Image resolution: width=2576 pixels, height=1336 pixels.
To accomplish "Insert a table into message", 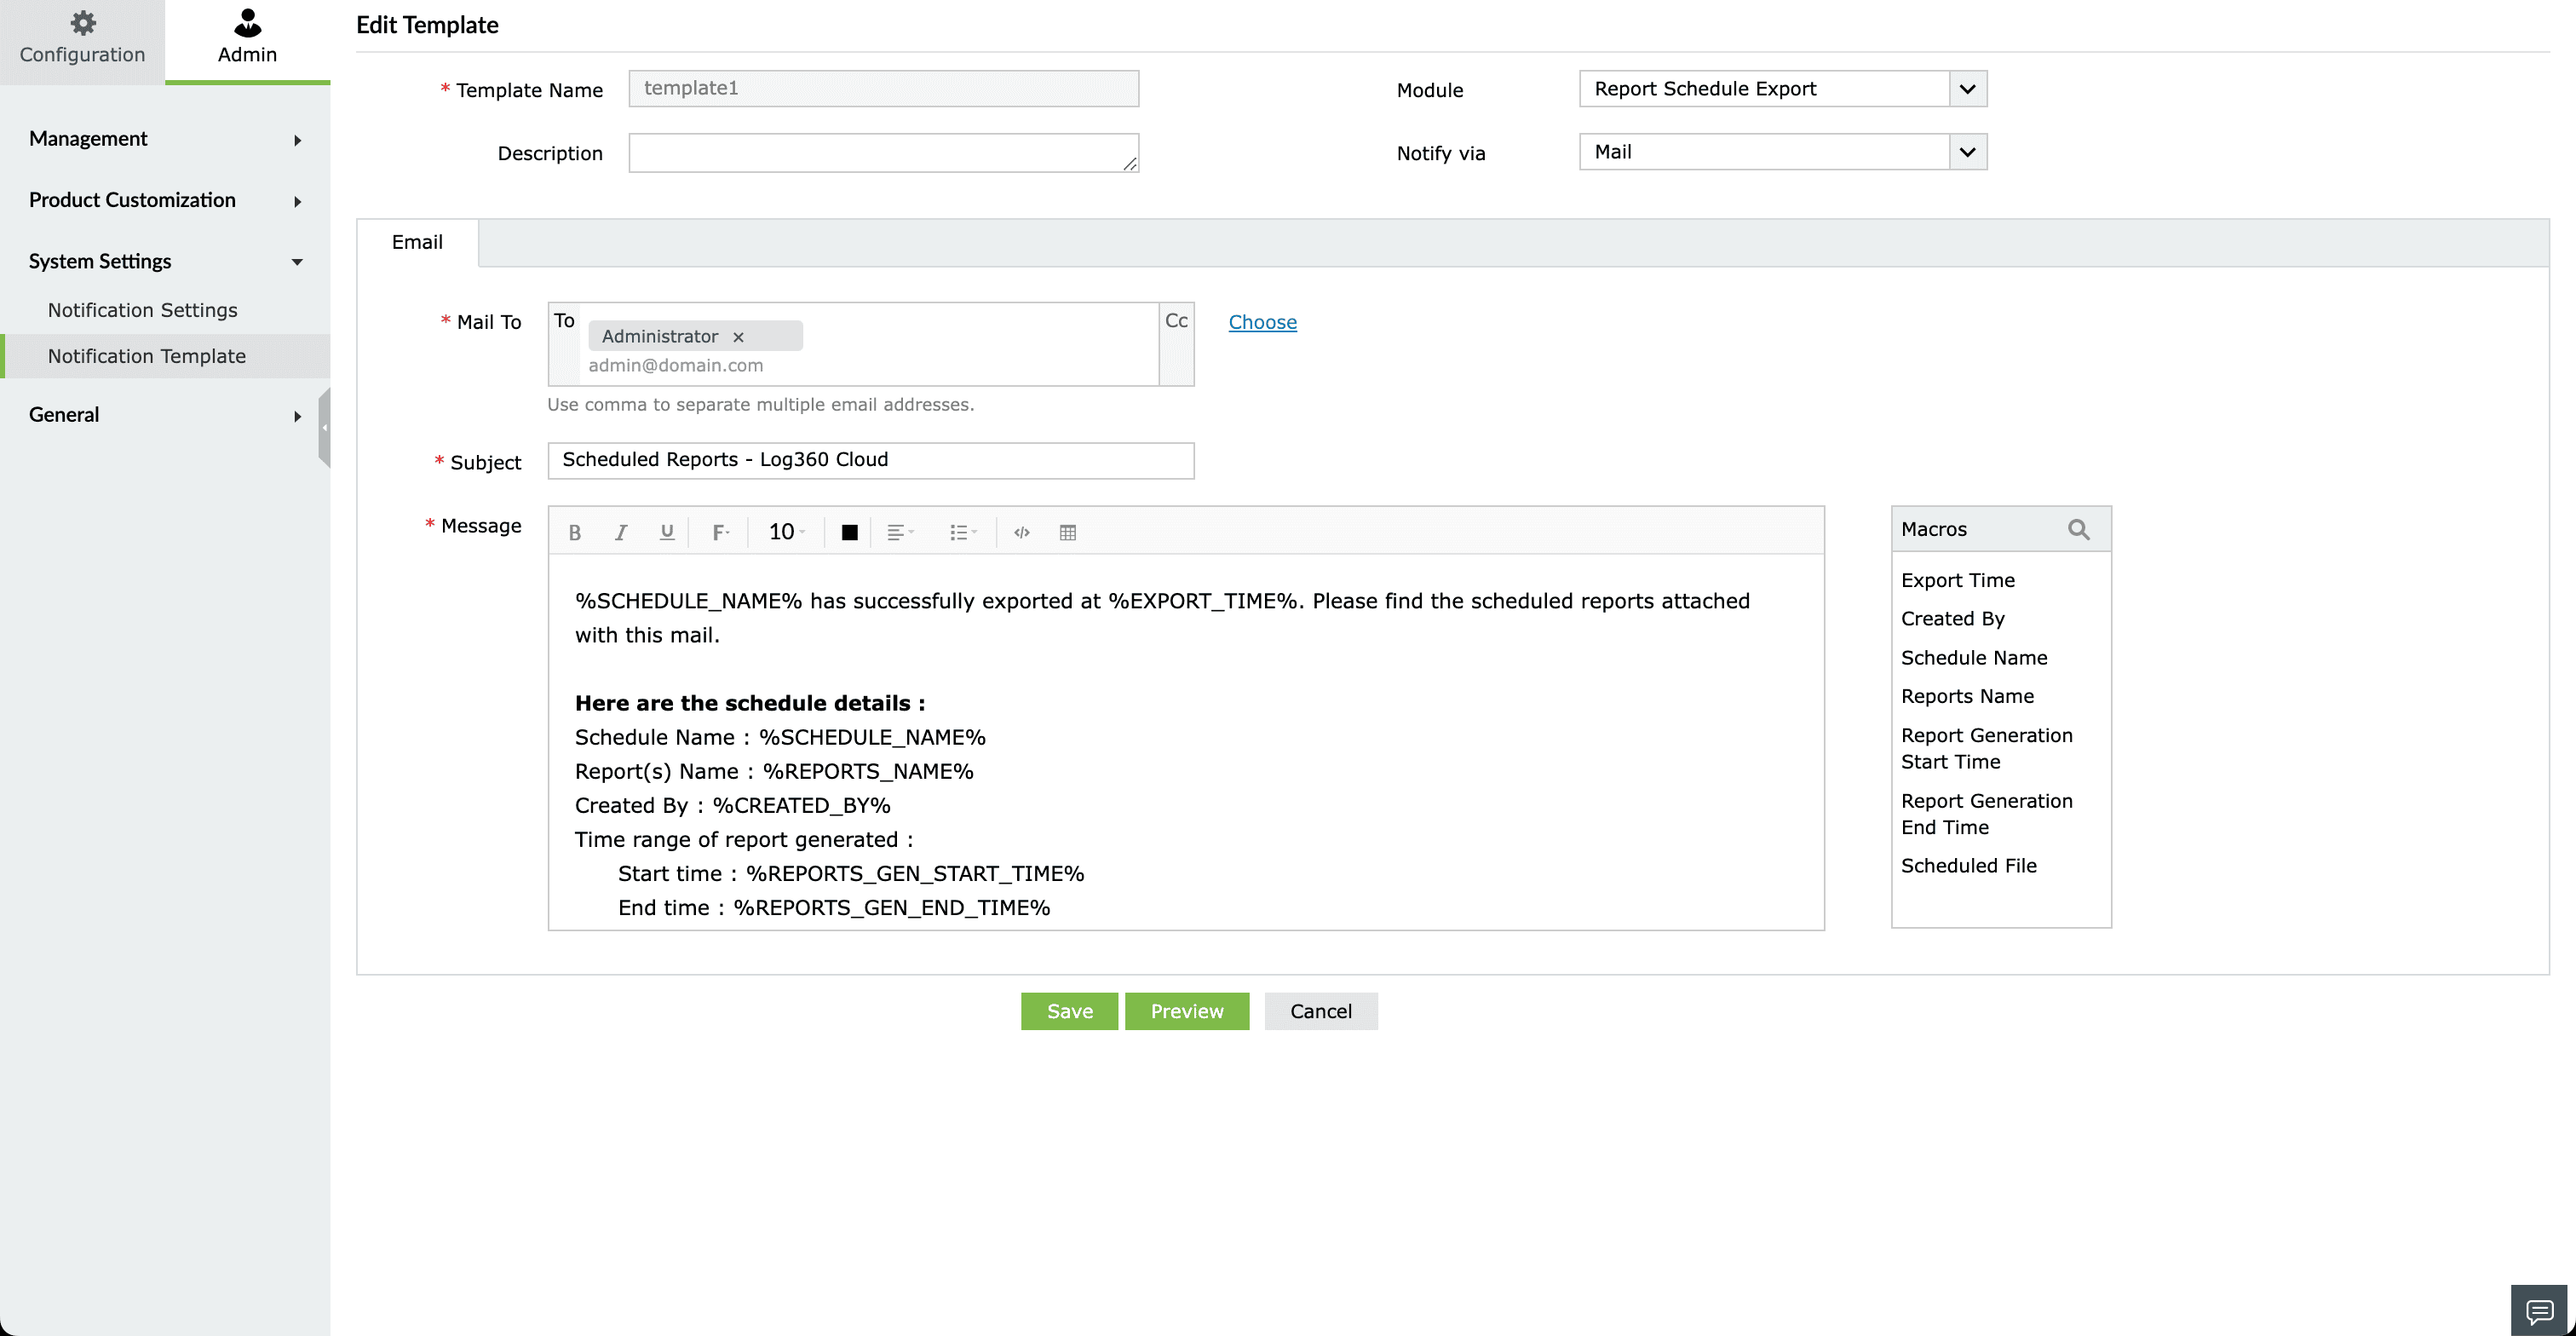I will pyautogui.click(x=1067, y=533).
